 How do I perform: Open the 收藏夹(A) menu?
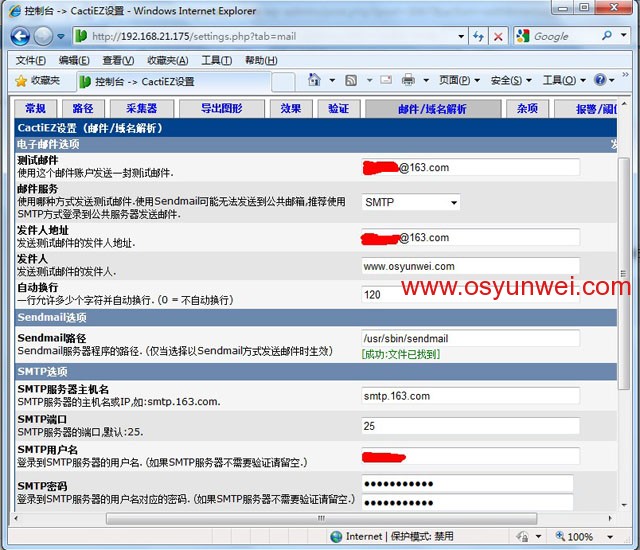point(167,60)
